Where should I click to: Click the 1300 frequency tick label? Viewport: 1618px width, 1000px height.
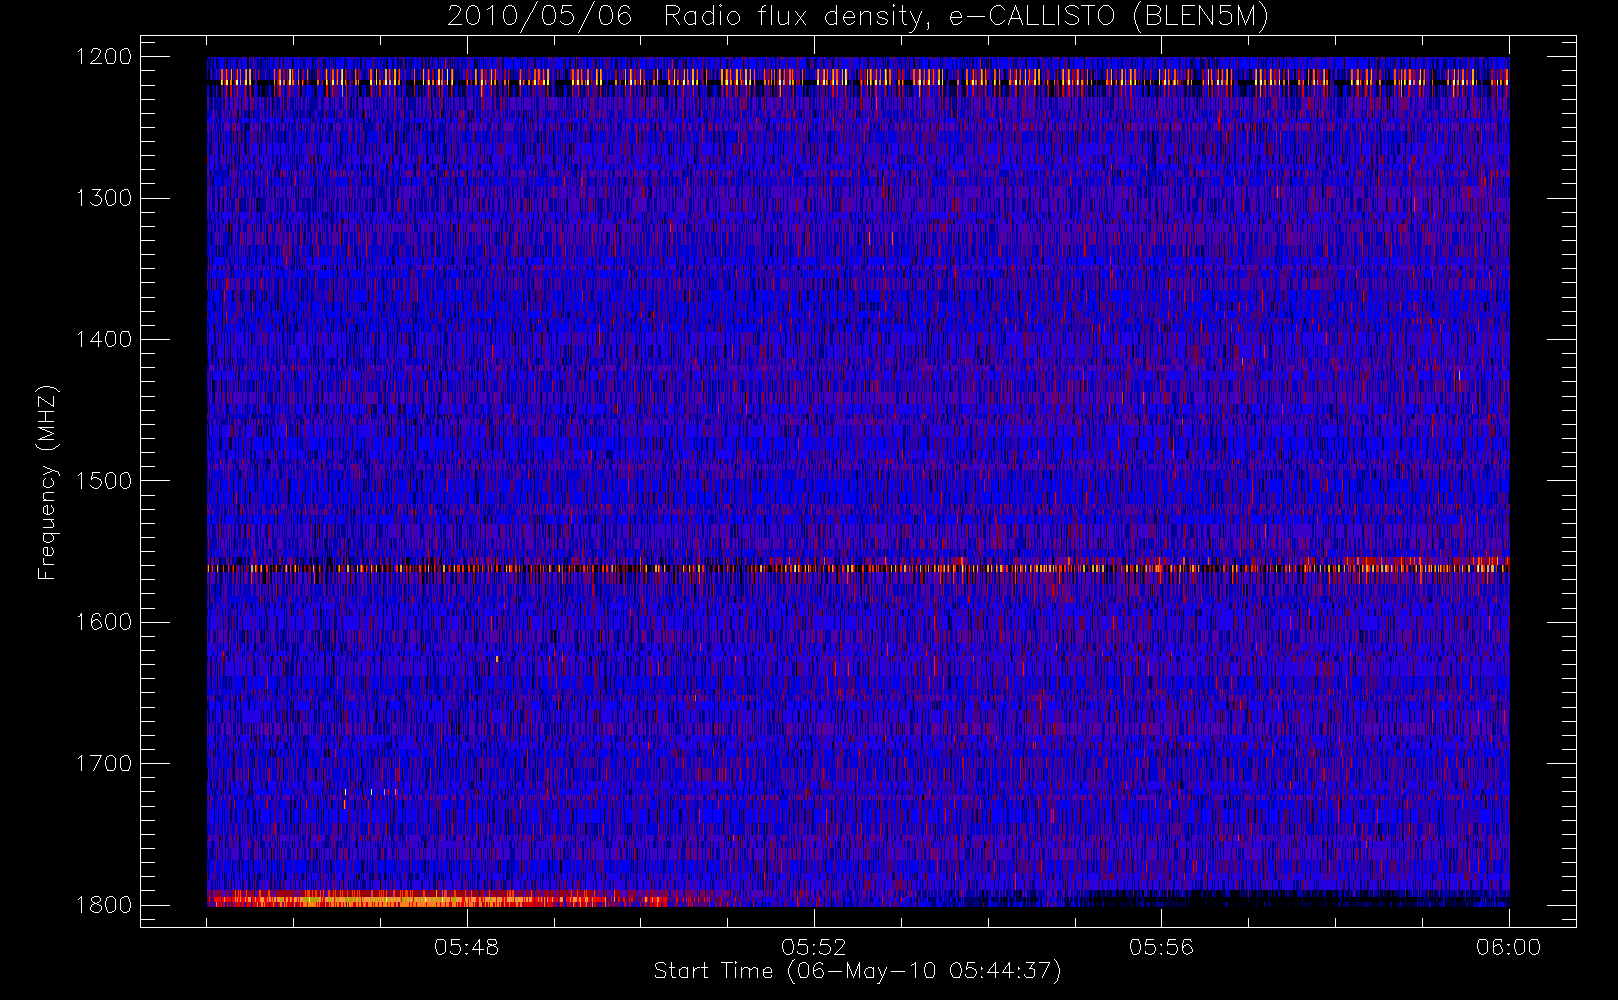coord(104,198)
